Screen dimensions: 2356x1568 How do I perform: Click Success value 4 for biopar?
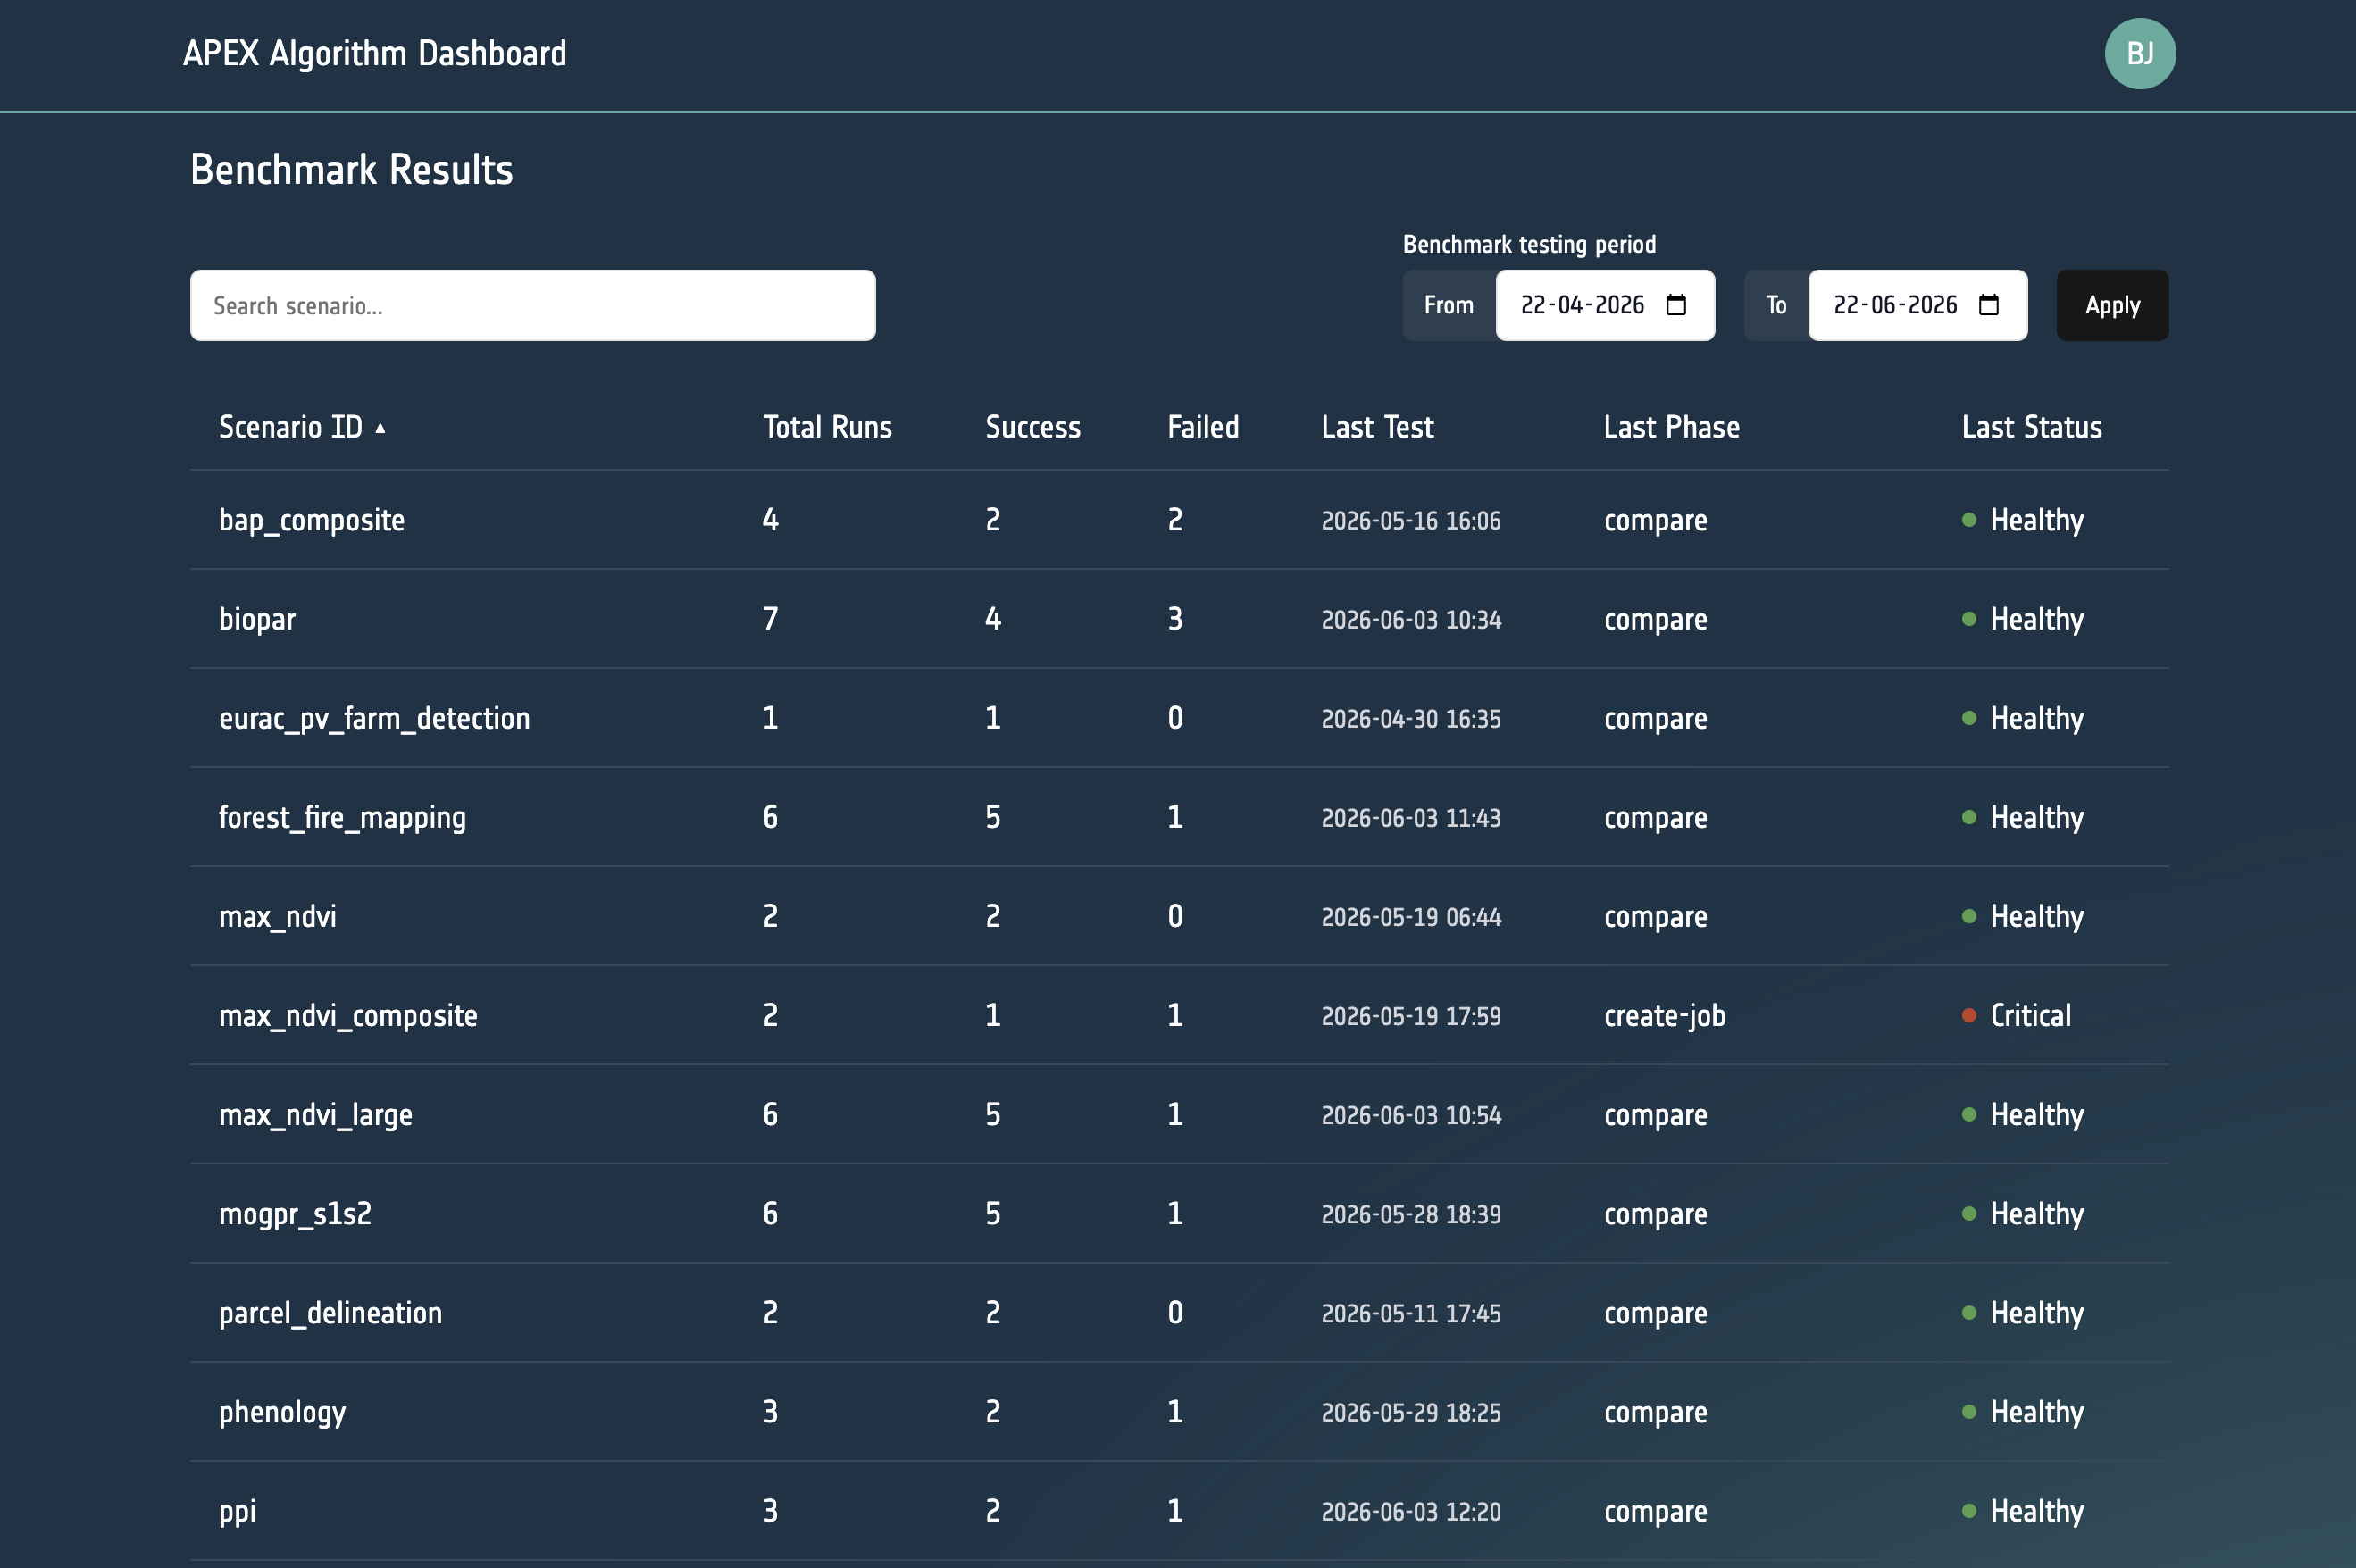[993, 619]
